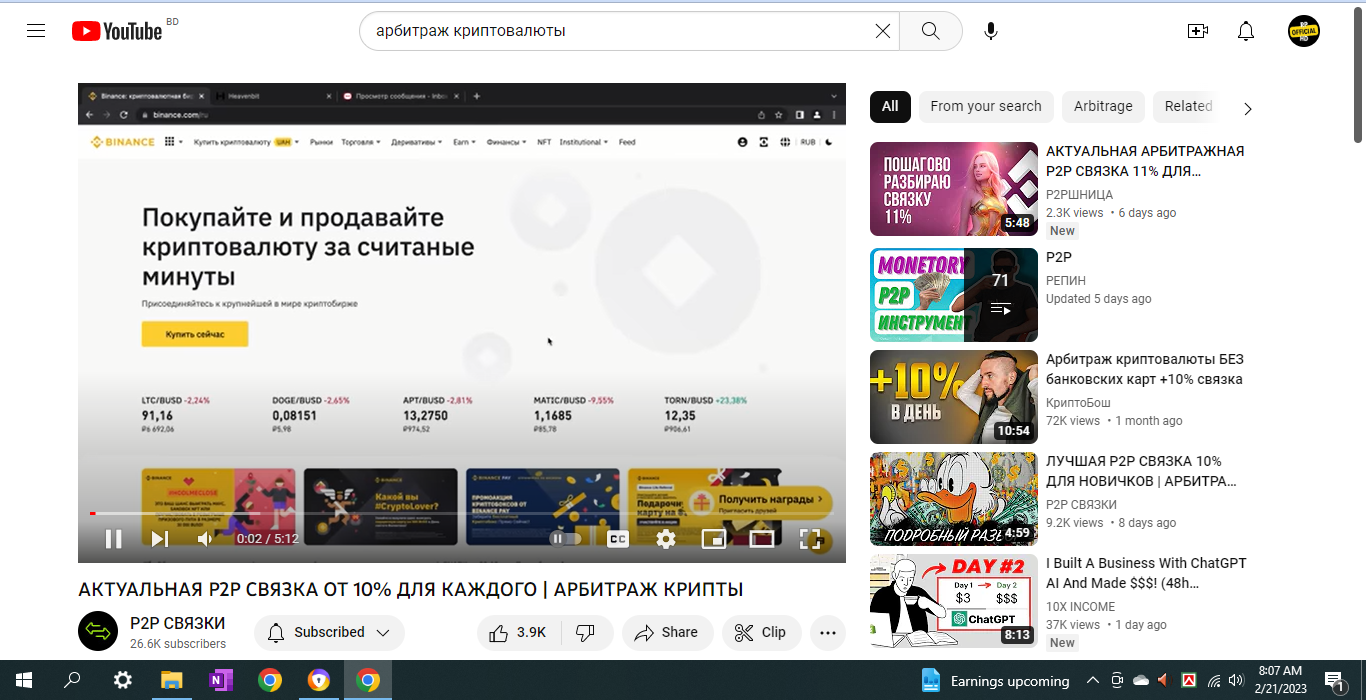
Task: Click the magnifier search button
Action: click(x=931, y=31)
